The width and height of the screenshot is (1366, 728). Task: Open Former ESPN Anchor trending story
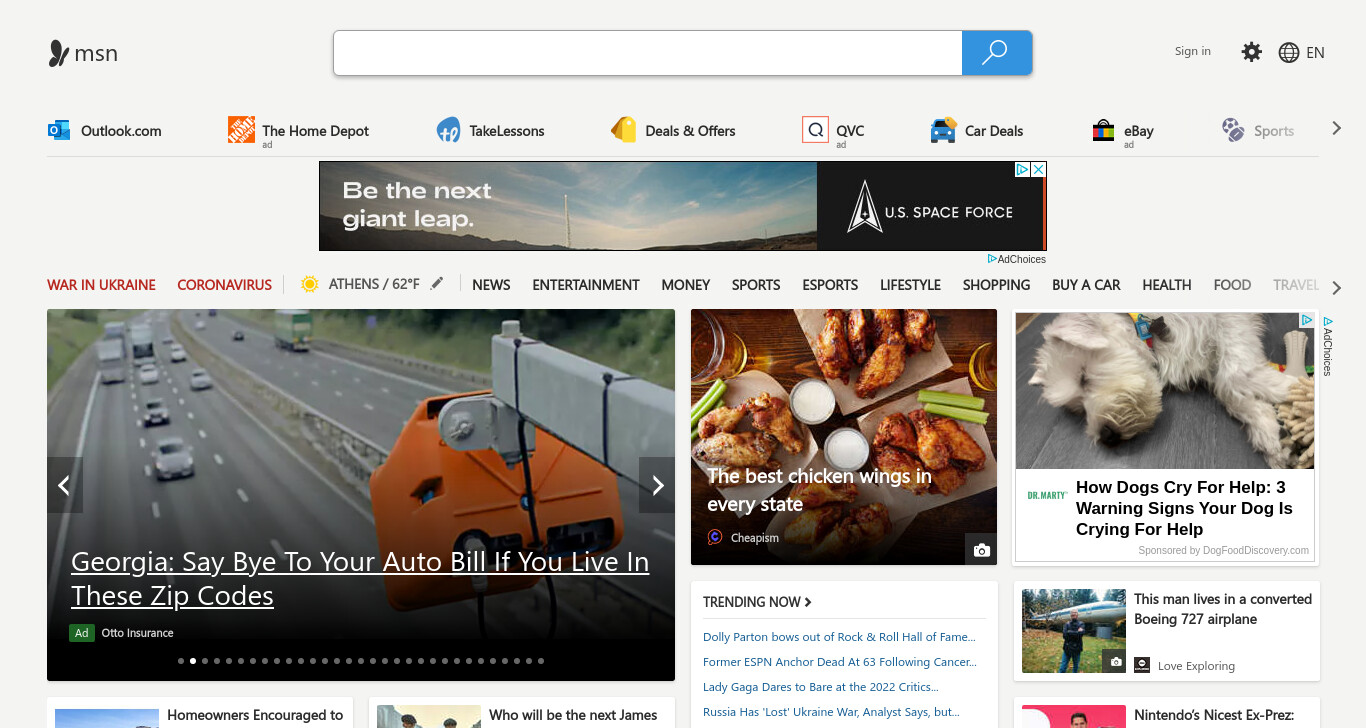pos(840,662)
